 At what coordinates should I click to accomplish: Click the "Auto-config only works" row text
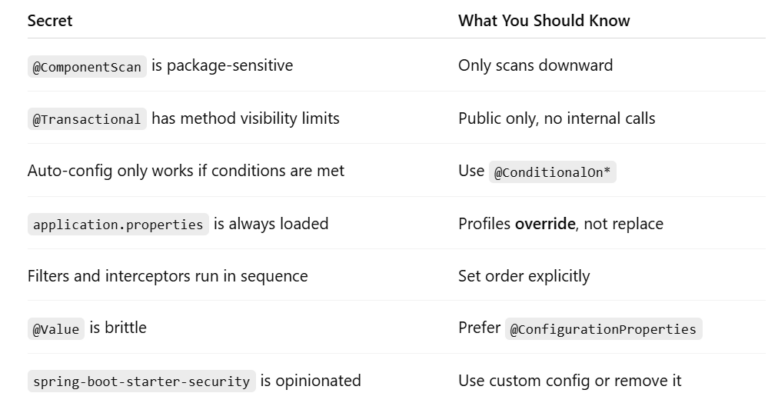click(x=186, y=171)
